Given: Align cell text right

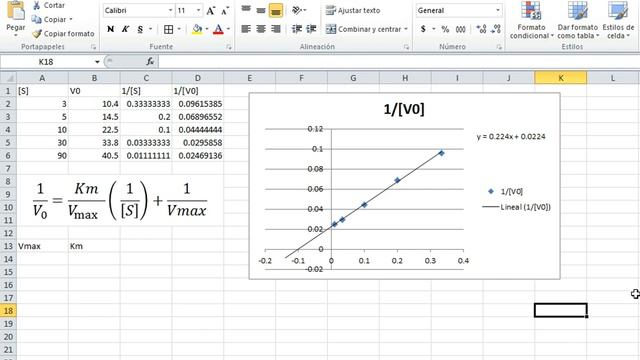Looking at the screenshot, I should [276, 29].
